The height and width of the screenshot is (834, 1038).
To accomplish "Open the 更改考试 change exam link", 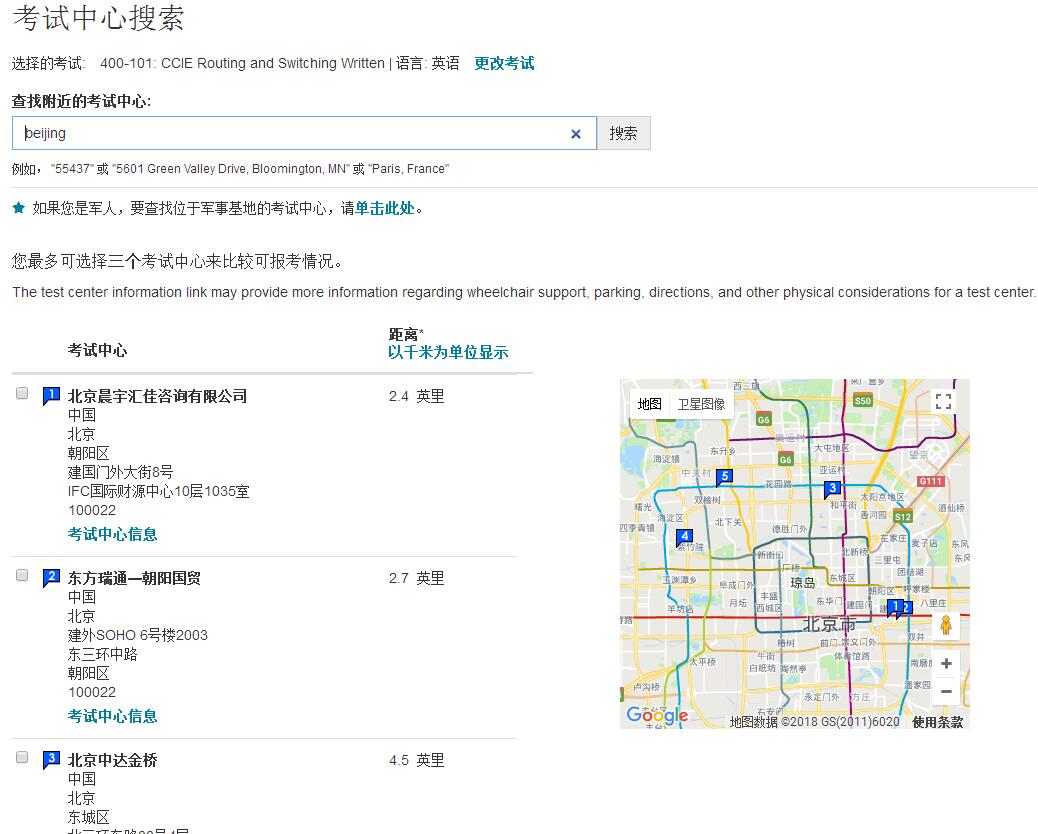I will click(x=504, y=63).
